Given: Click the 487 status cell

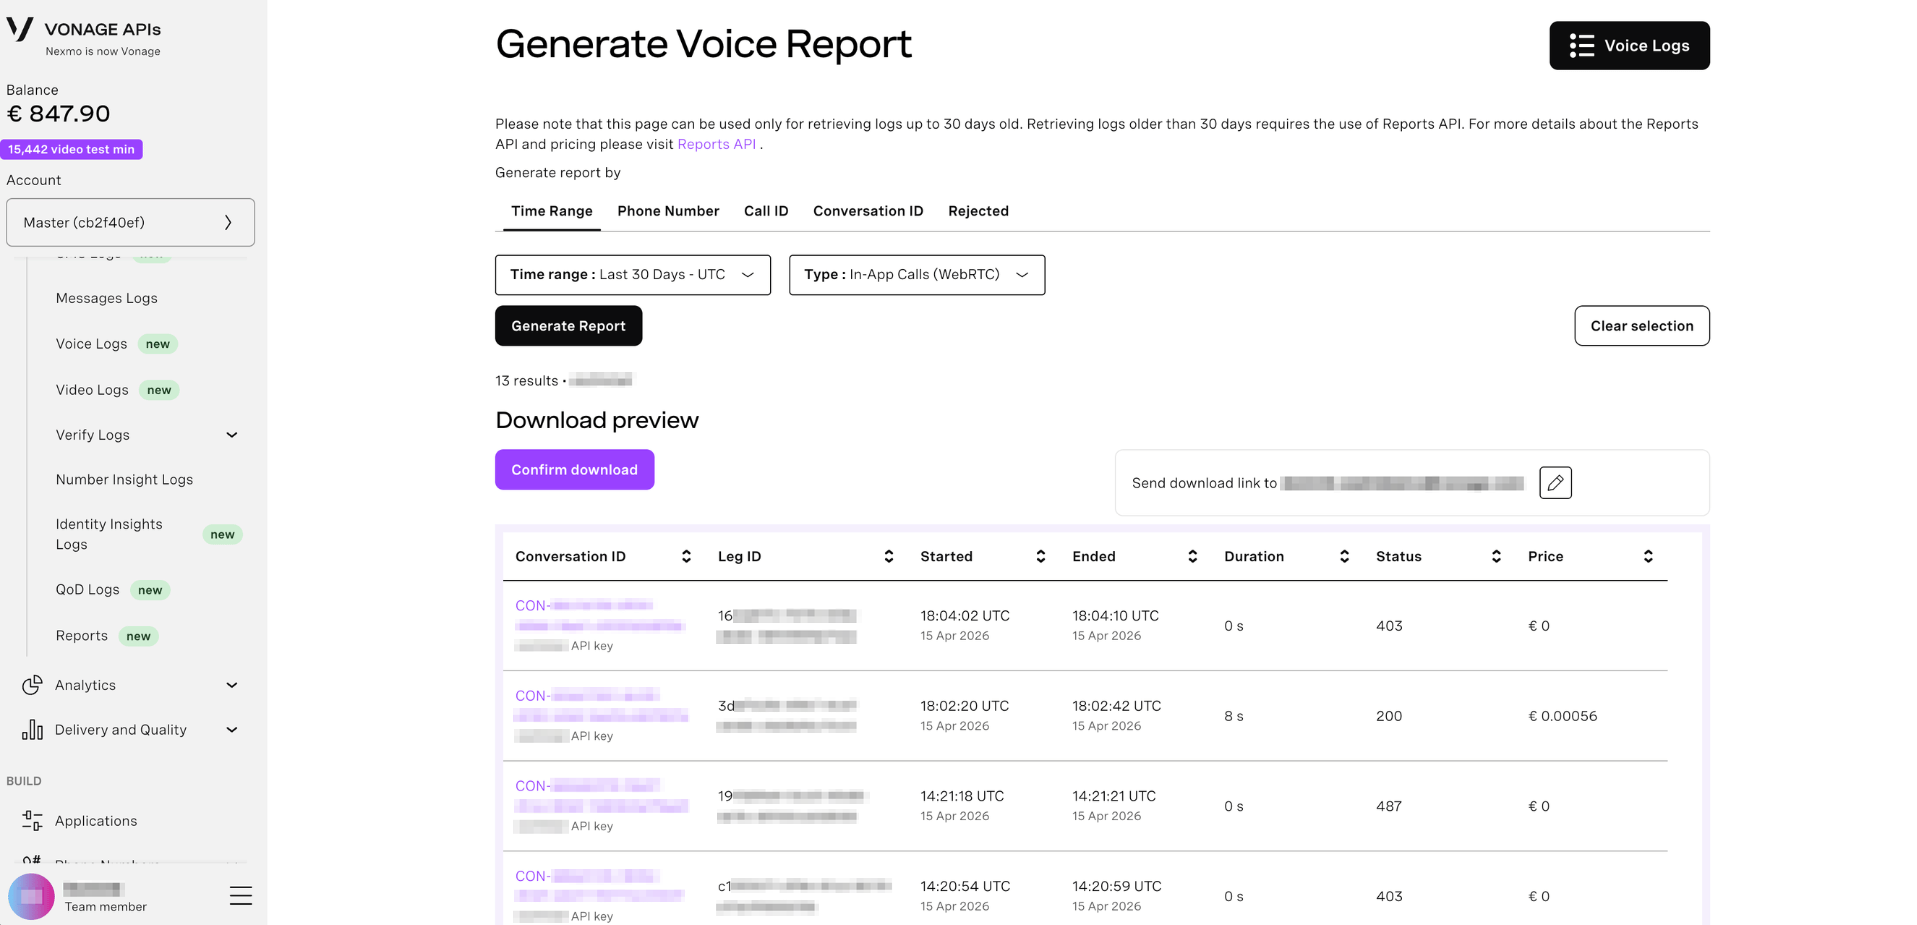Looking at the screenshot, I should [x=1388, y=806].
